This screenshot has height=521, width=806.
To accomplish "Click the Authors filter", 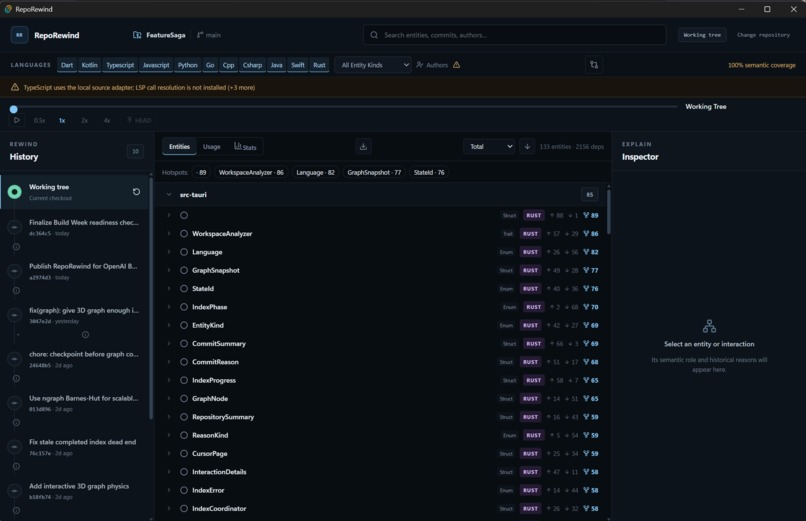I will pos(432,65).
